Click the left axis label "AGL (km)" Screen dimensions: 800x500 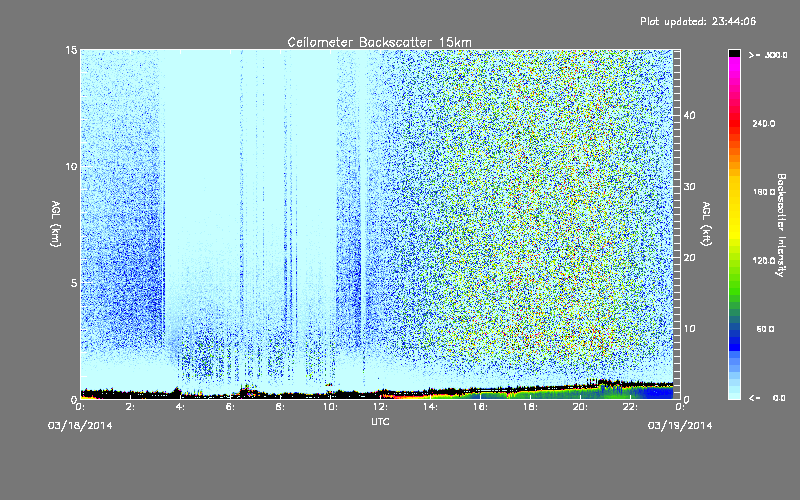pyautogui.click(x=56, y=224)
